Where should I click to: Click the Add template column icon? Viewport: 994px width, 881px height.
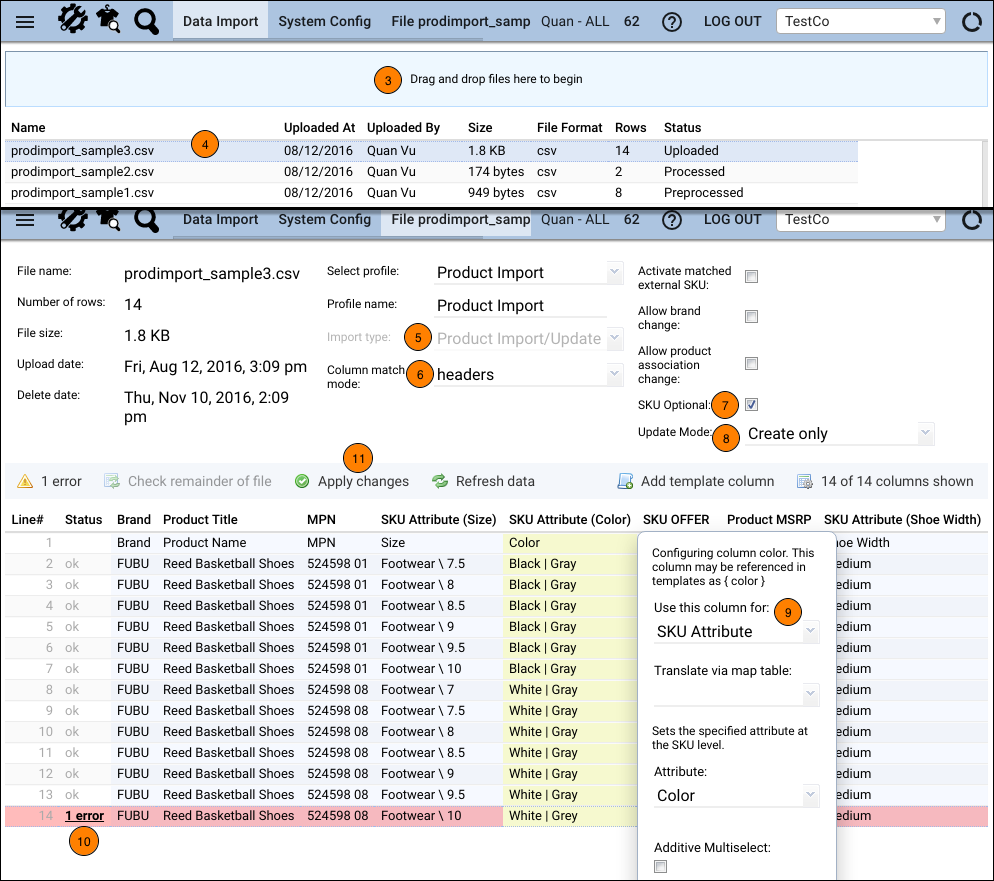tap(624, 481)
